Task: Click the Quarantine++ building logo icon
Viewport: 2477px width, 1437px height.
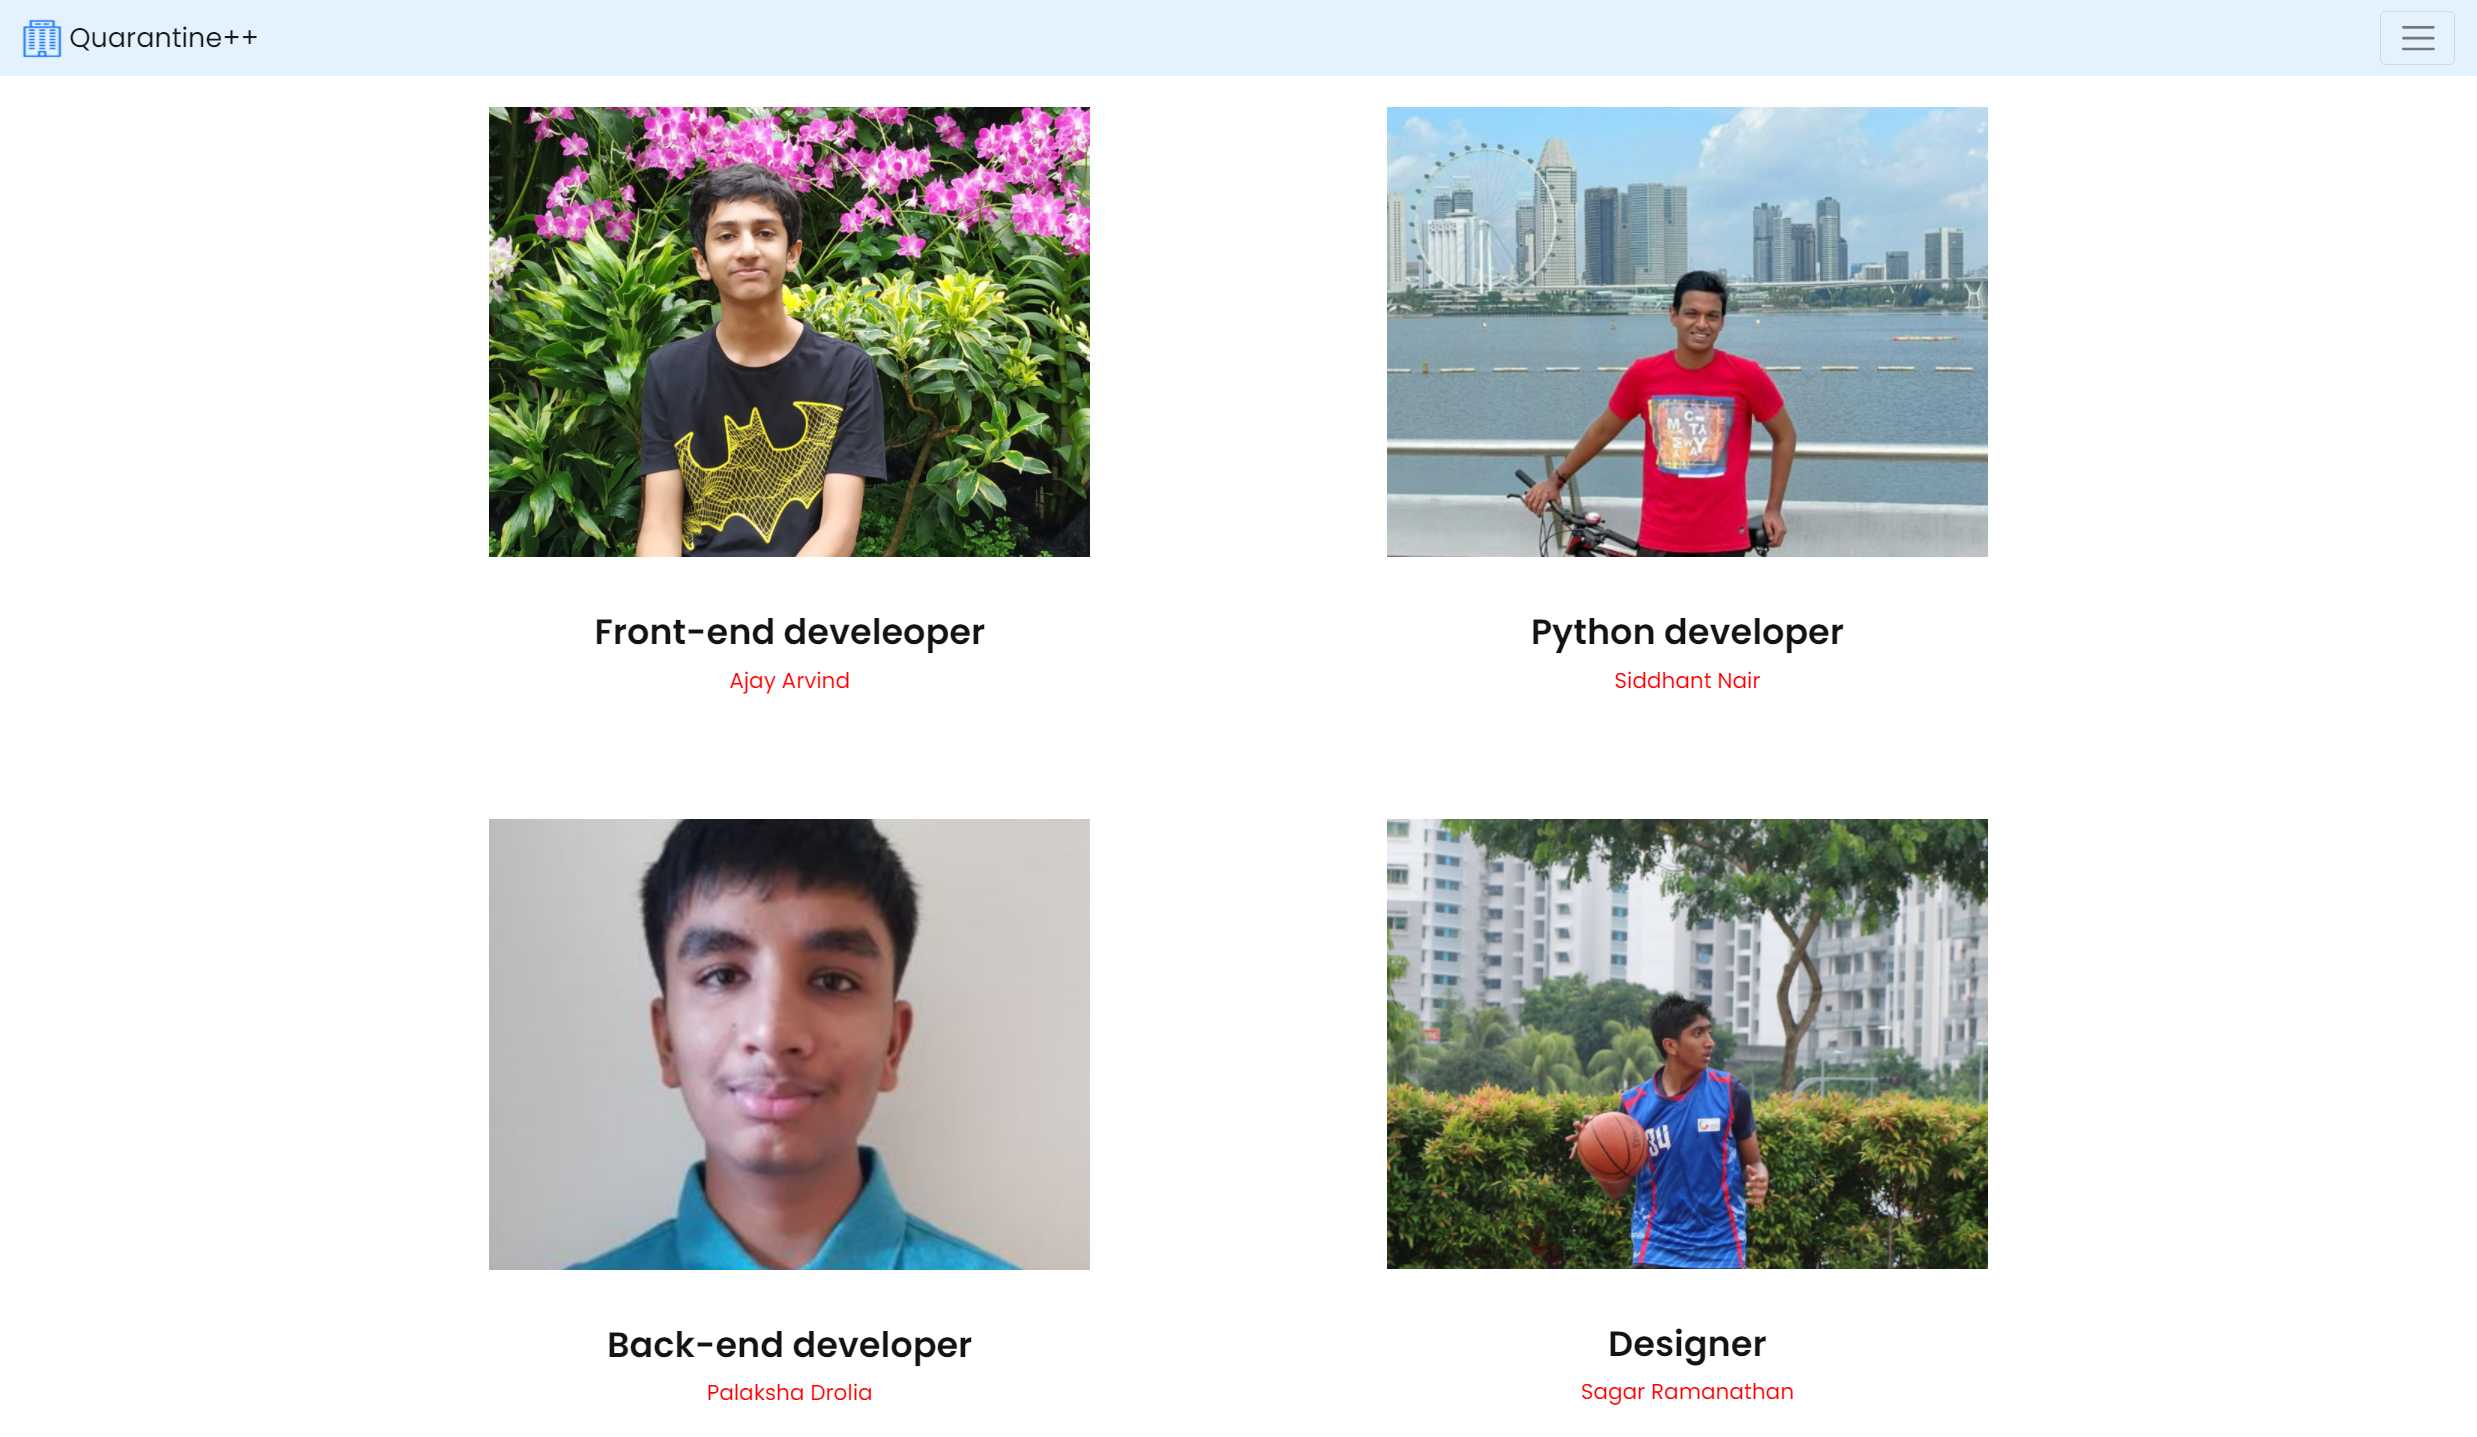Action: click(x=42, y=38)
